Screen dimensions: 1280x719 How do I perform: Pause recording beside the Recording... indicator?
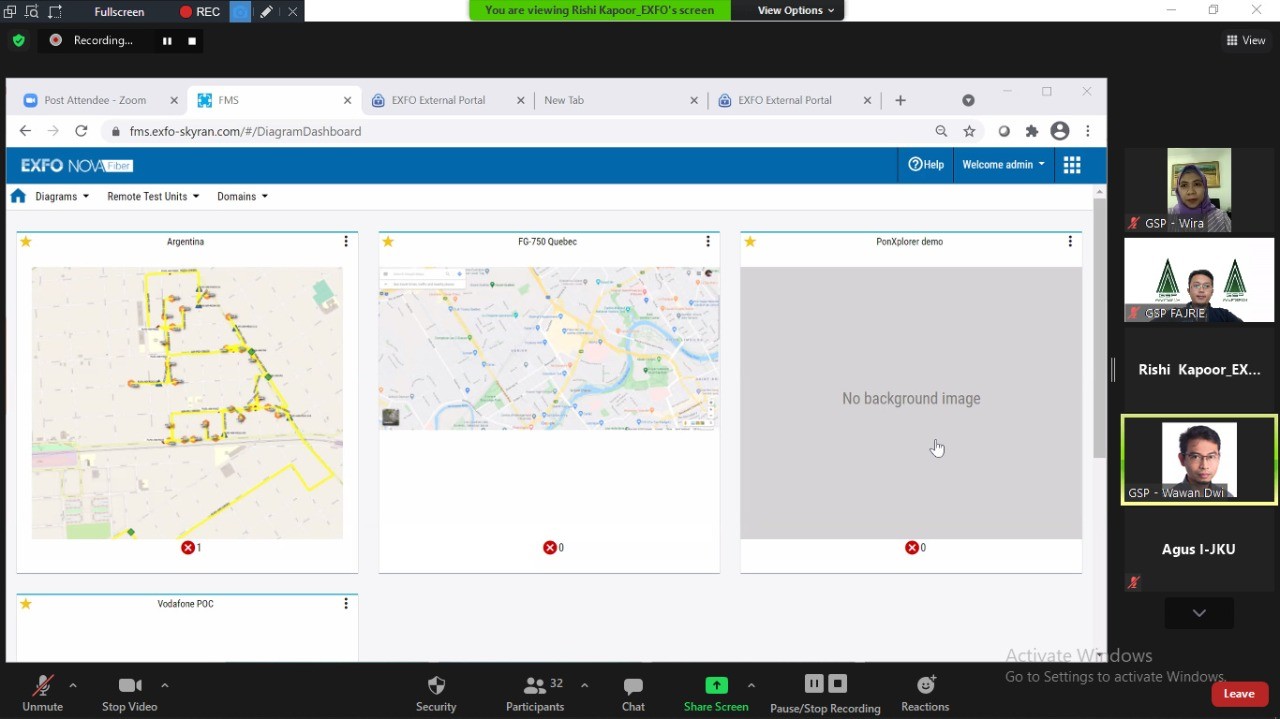click(x=167, y=41)
